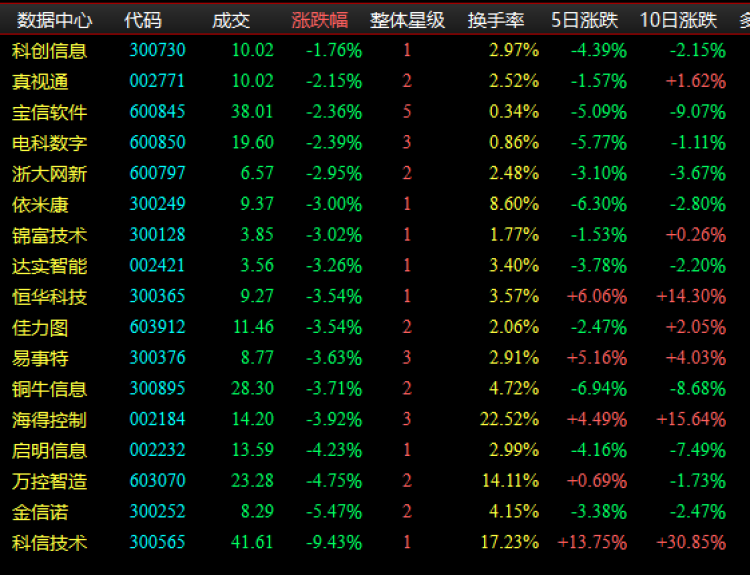Click stock code 002421
Viewport: 750px width, 575px height.
click(x=157, y=265)
